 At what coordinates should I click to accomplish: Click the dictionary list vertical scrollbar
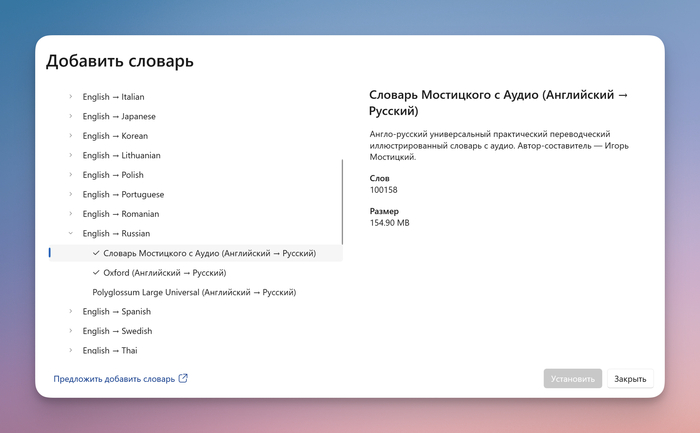pos(343,200)
